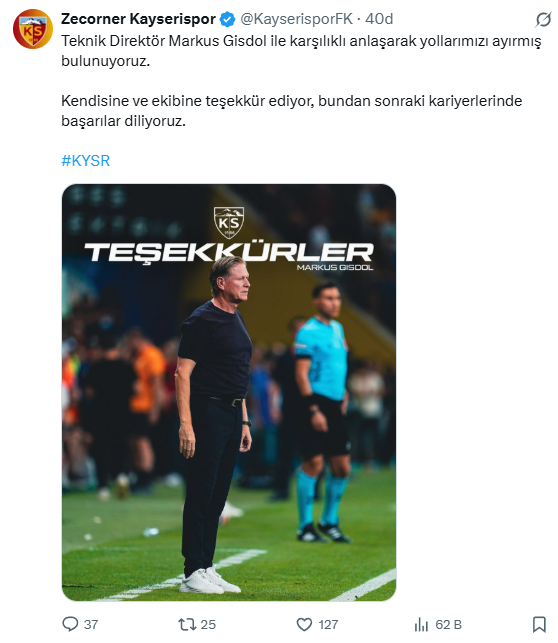
Task: Click the KS crest logo inside the image
Action: coord(229,223)
